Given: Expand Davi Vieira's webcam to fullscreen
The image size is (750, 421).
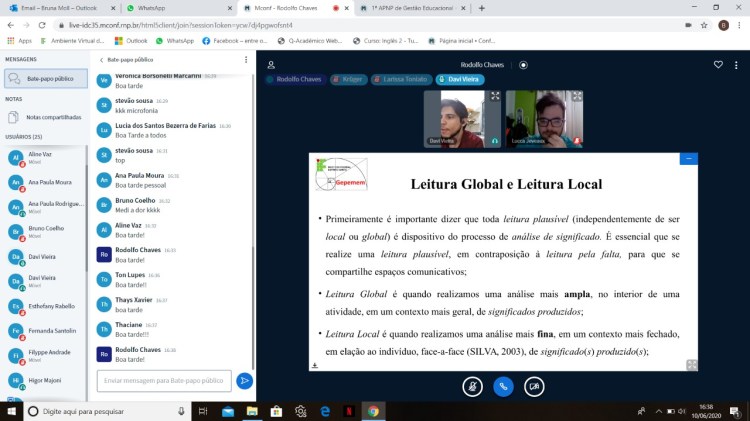Looking at the screenshot, I should point(495,96).
